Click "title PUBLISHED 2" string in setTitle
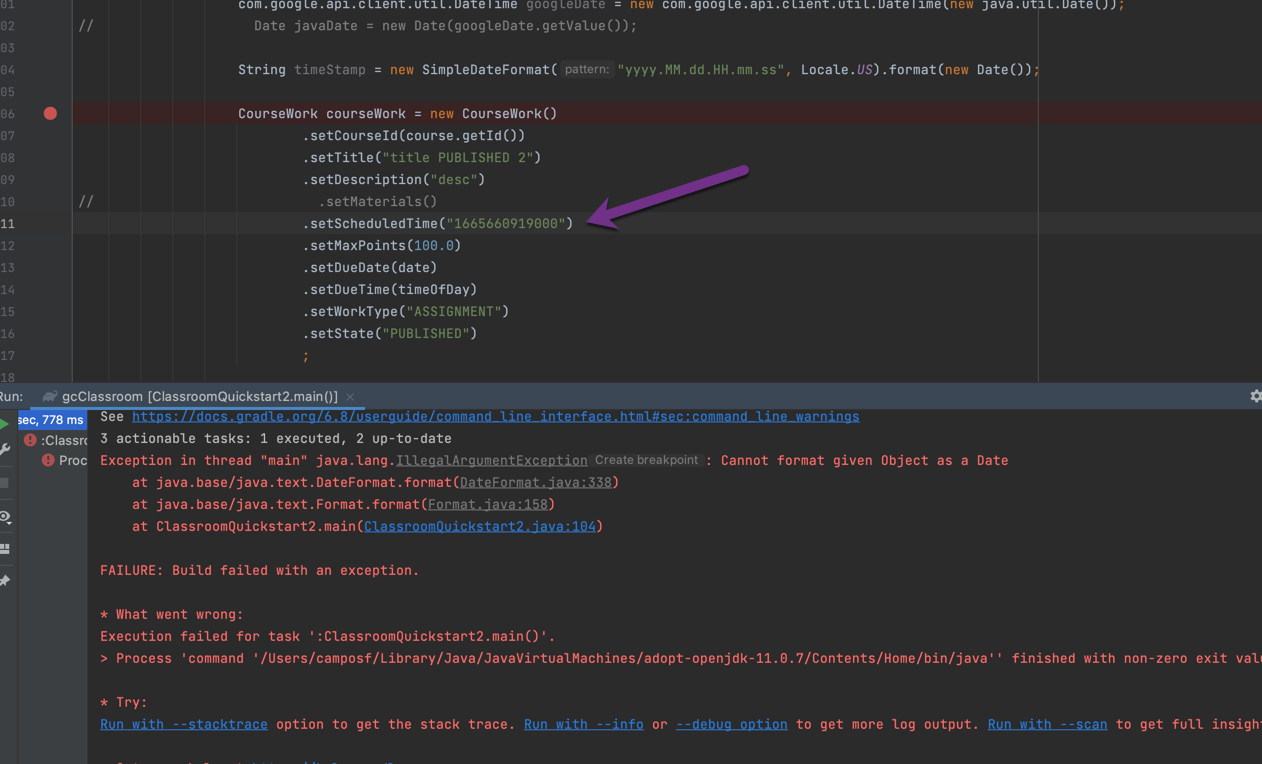Image resolution: width=1262 pixels, height=764 pixels. click(x=458, y=158)
